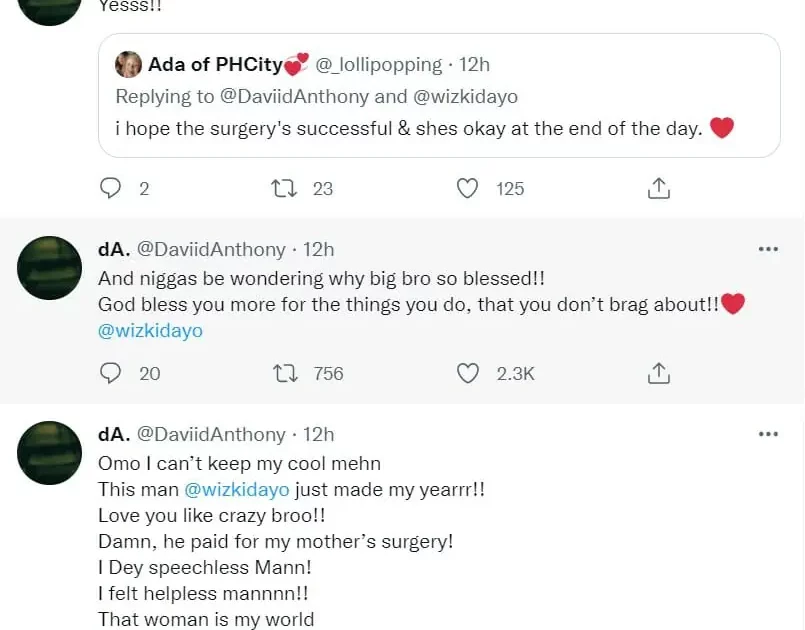Open @wizkidayo mention in 'This man' line

[237, 490]
